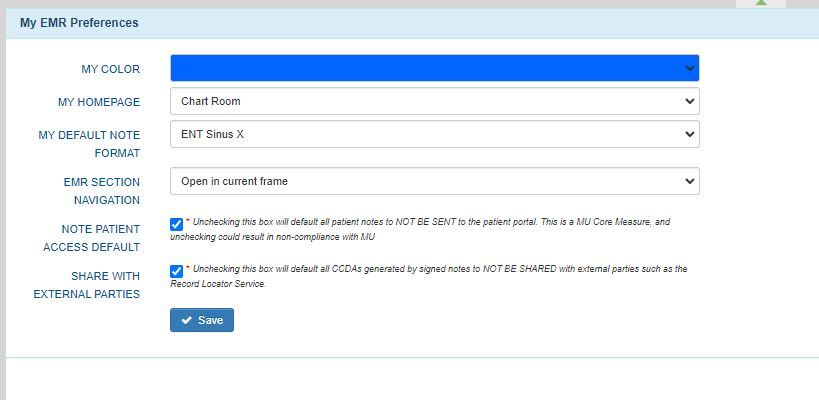Click chevron arrow of EMR Section Navigation

tap(689, 181)
